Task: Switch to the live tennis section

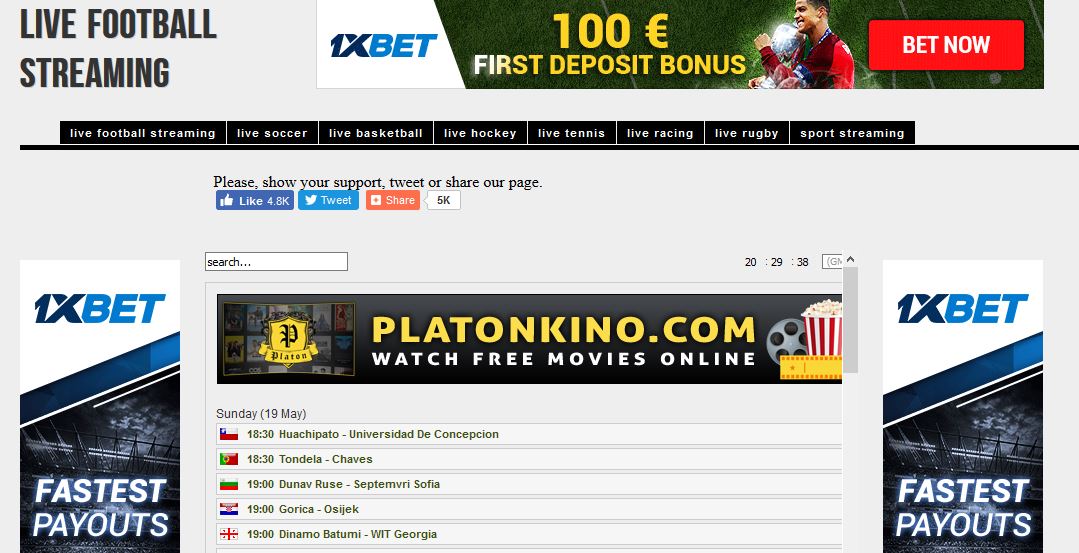Action: (x=572, y=133)
